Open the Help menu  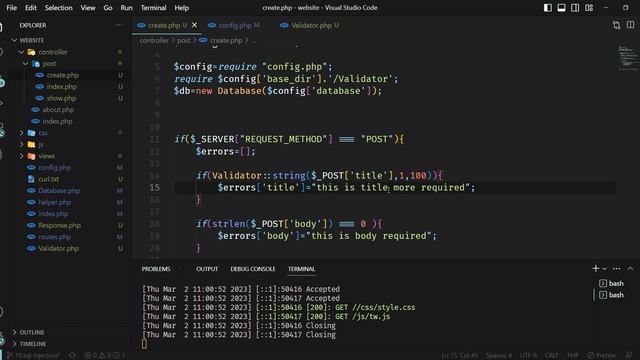pos(182,8)
